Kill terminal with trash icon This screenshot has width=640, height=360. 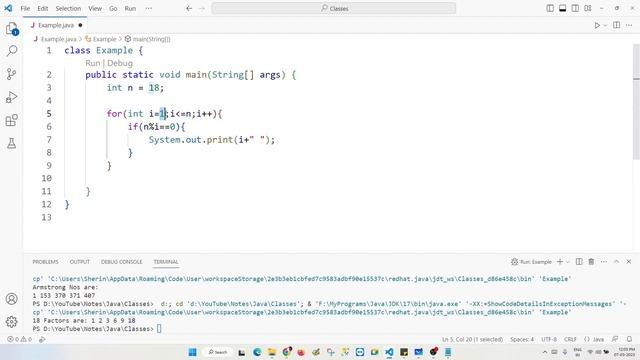point(591,262)
